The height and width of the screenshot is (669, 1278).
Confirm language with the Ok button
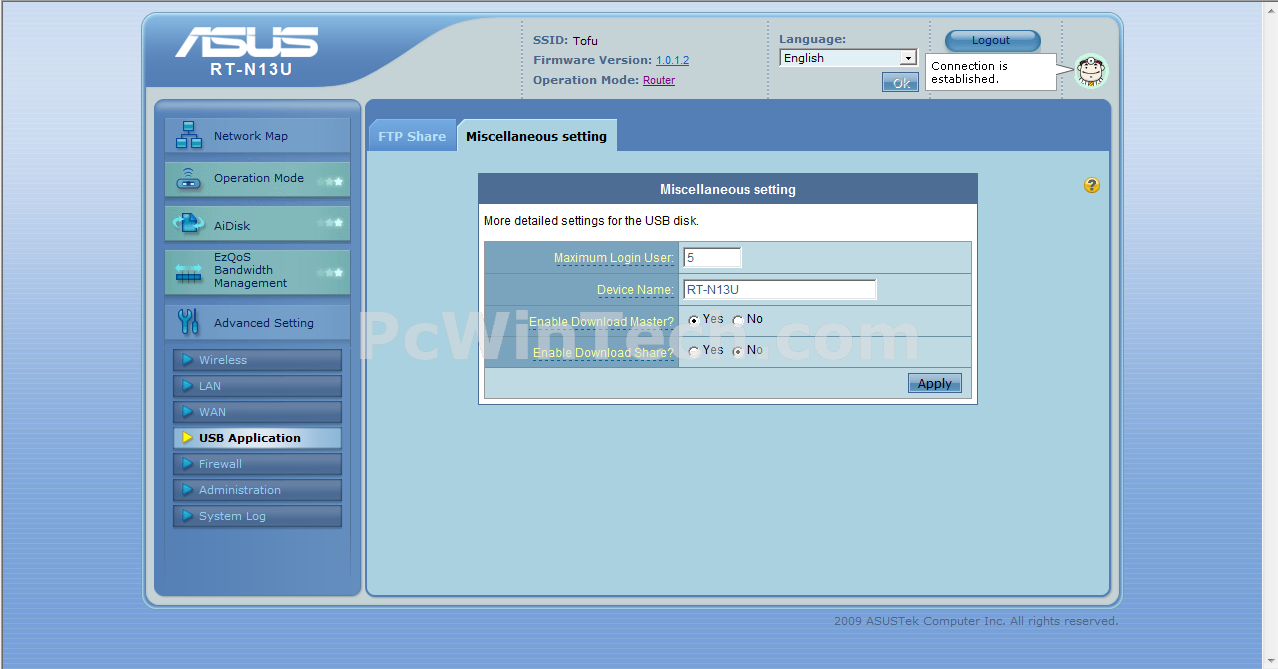[900, 83]
